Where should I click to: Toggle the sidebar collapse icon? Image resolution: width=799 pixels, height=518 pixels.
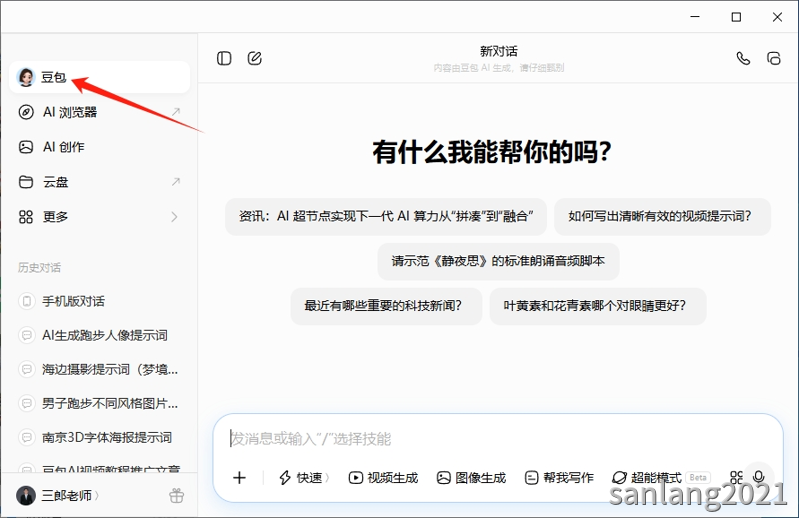tap(224, 59)
